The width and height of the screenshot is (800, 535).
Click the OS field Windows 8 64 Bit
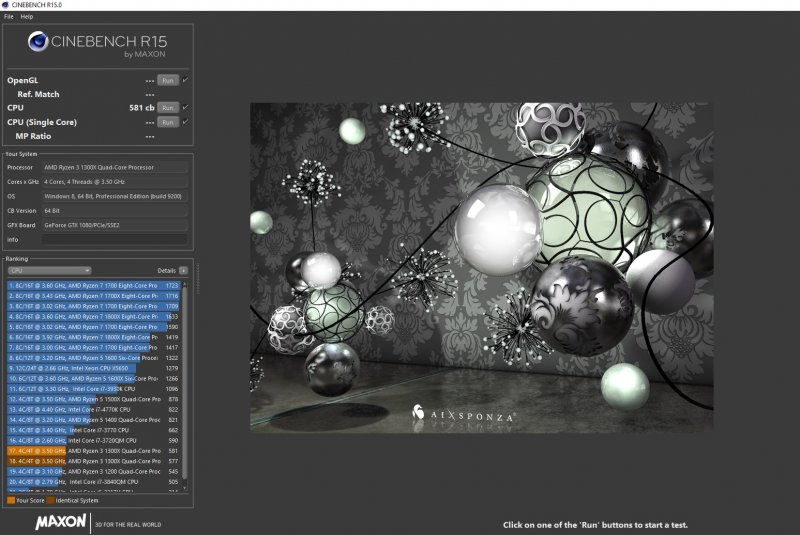pos(115,196)
